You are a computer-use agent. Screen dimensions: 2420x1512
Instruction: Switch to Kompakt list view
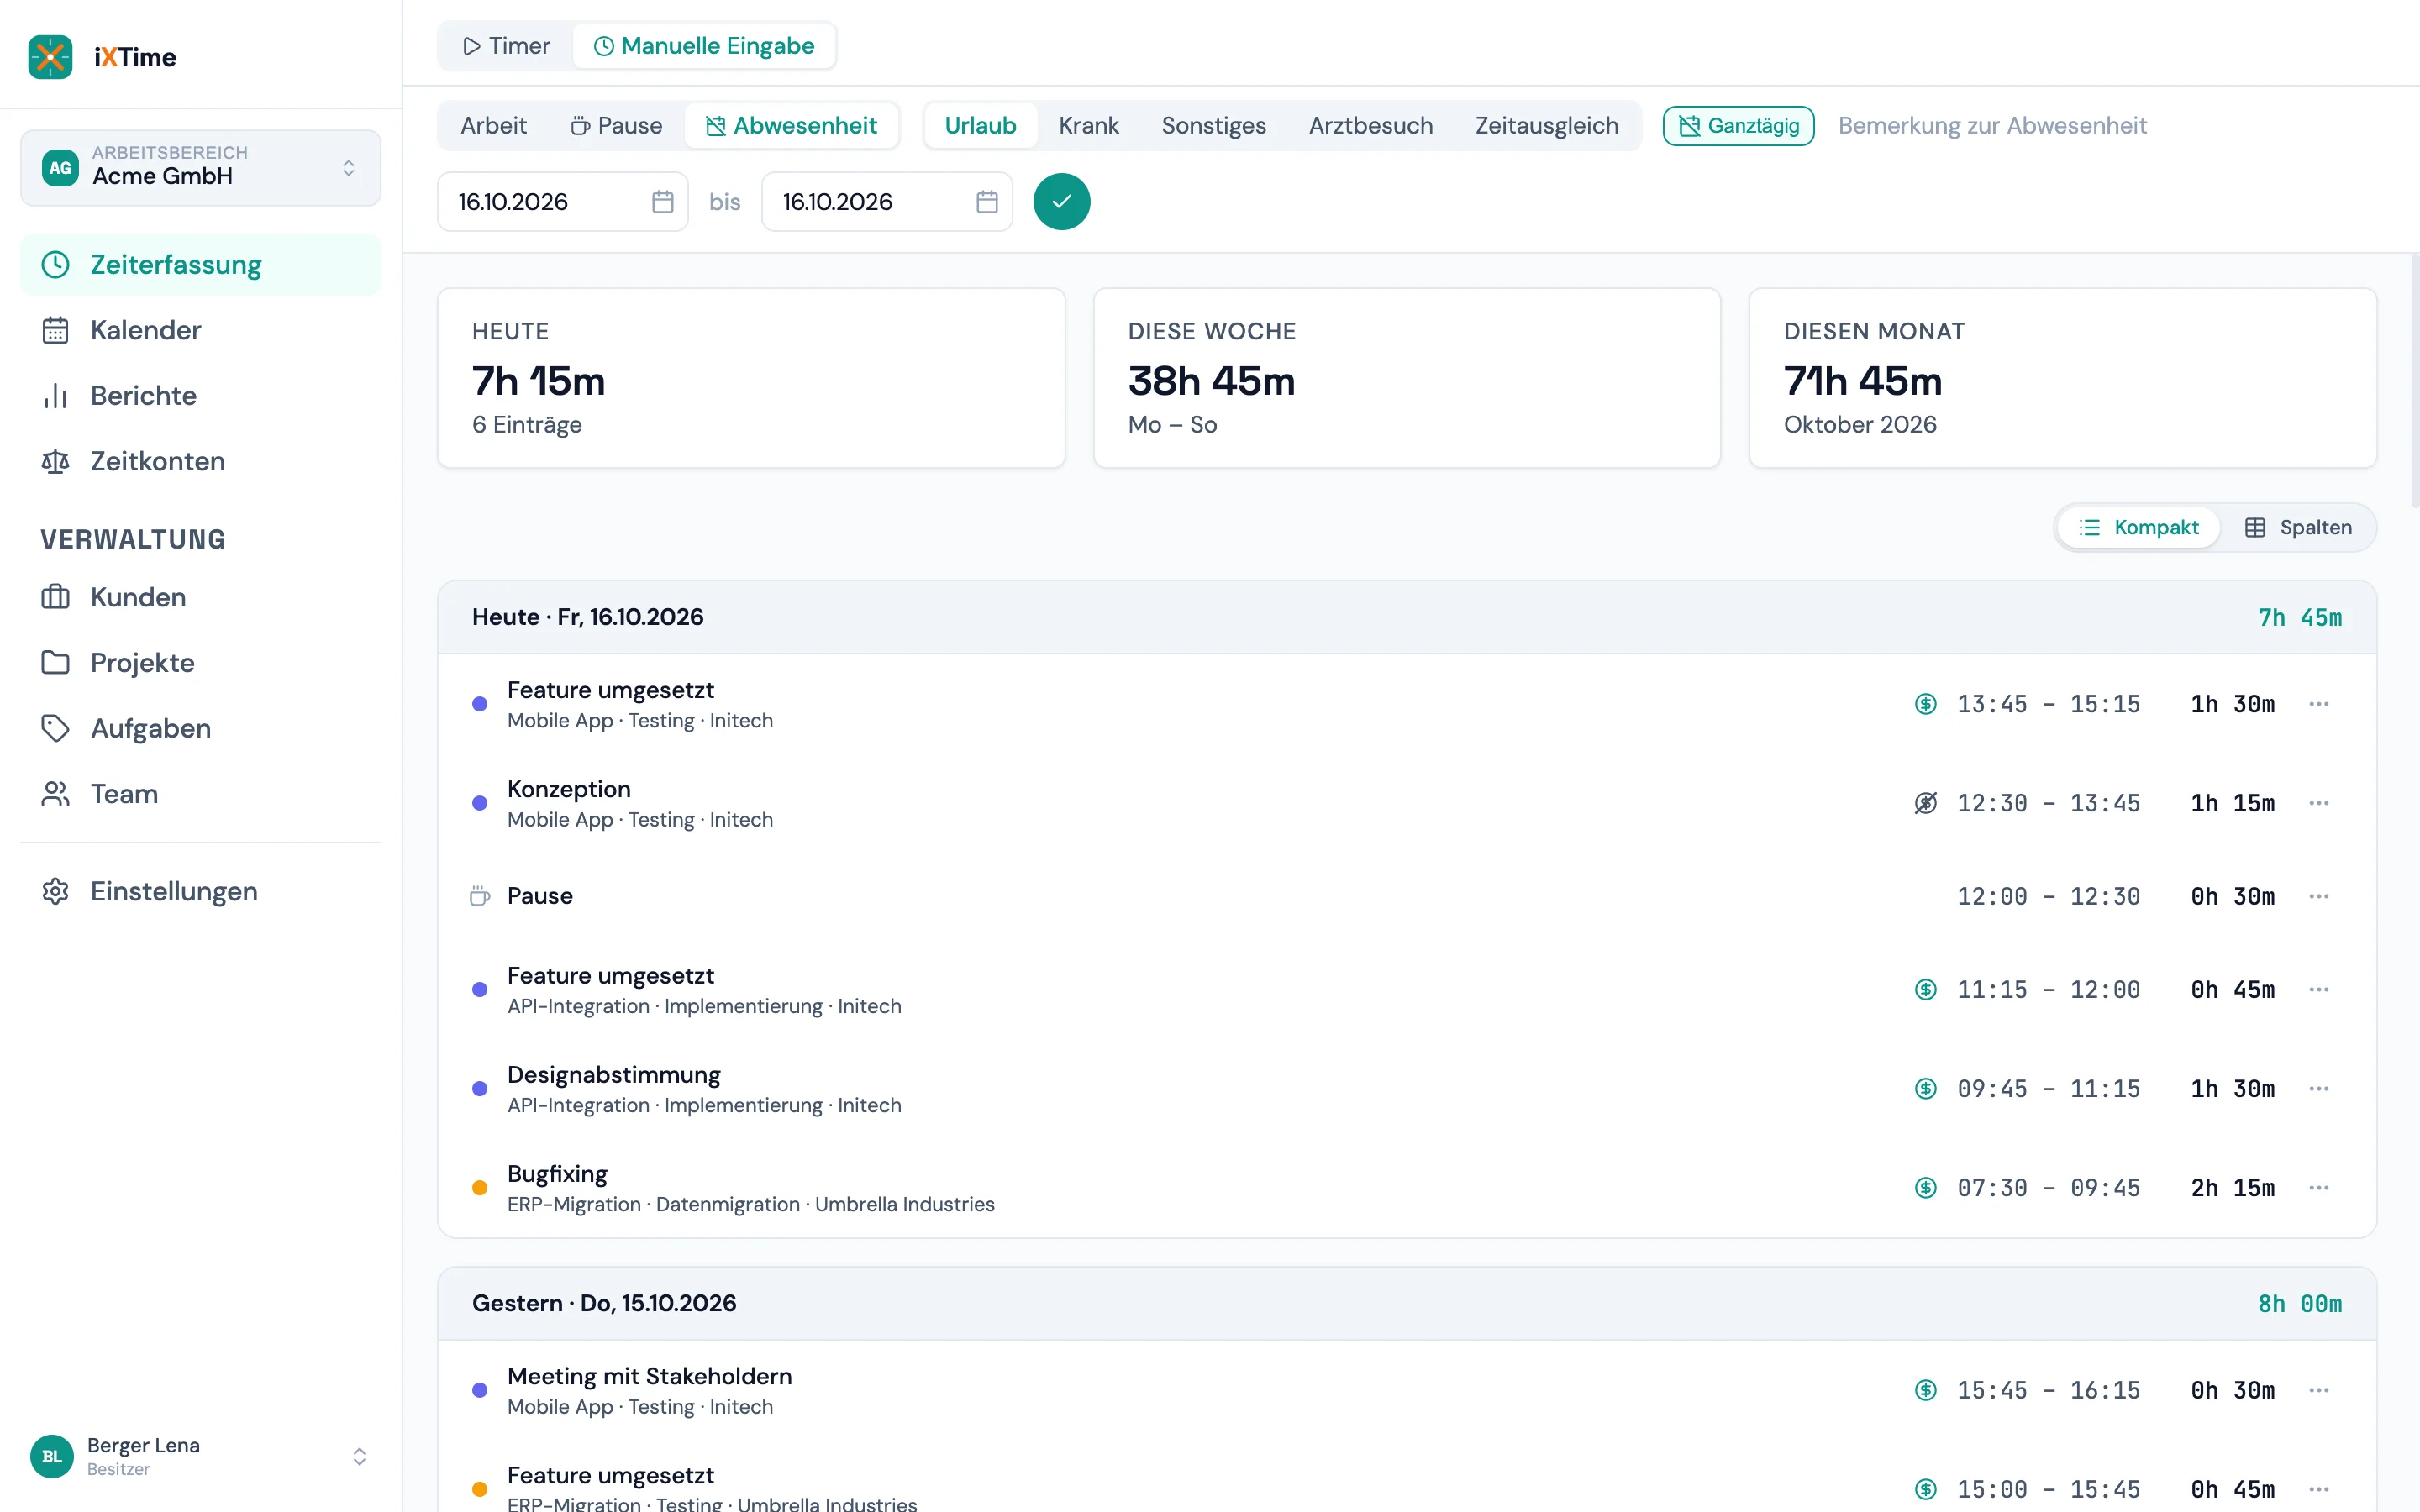[2138, 527]
